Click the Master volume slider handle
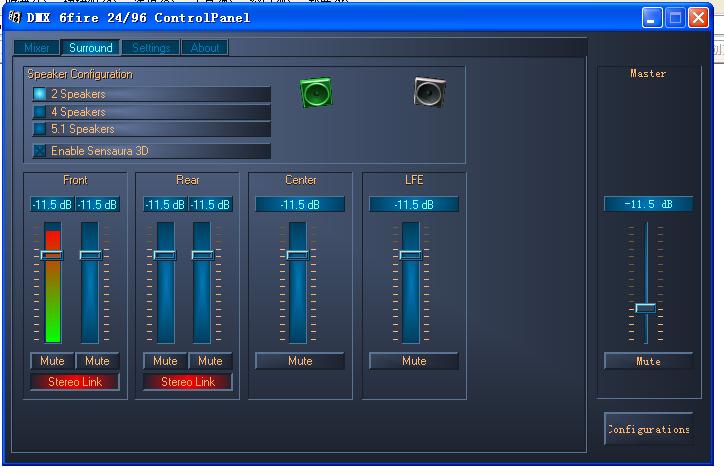 (646, 308)
